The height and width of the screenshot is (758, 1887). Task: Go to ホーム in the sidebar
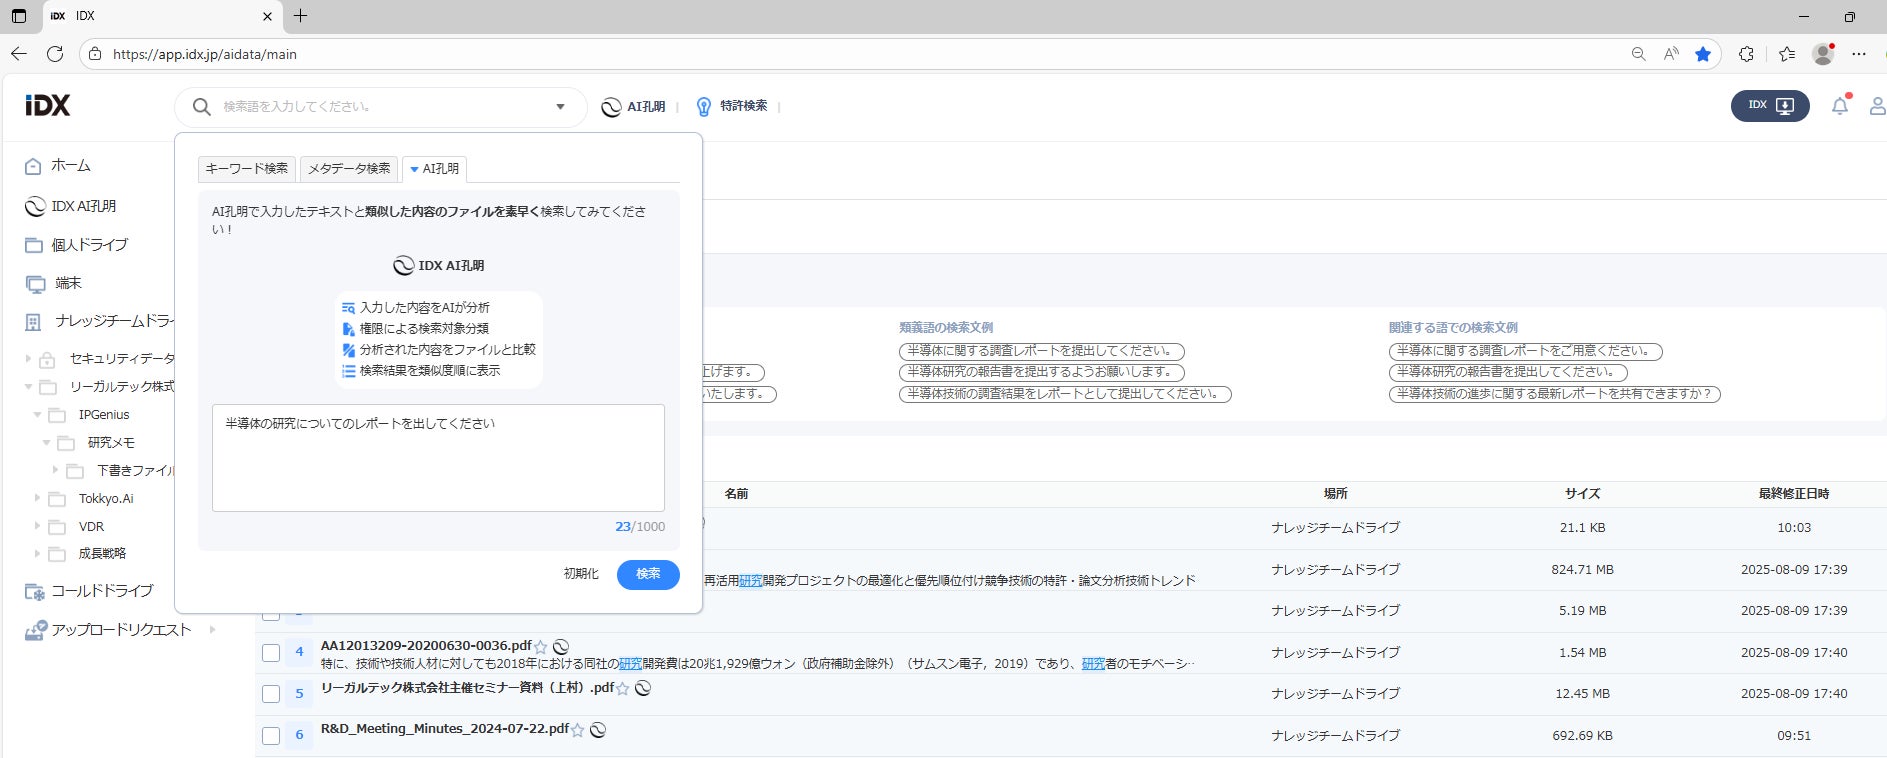click(58, 166)
